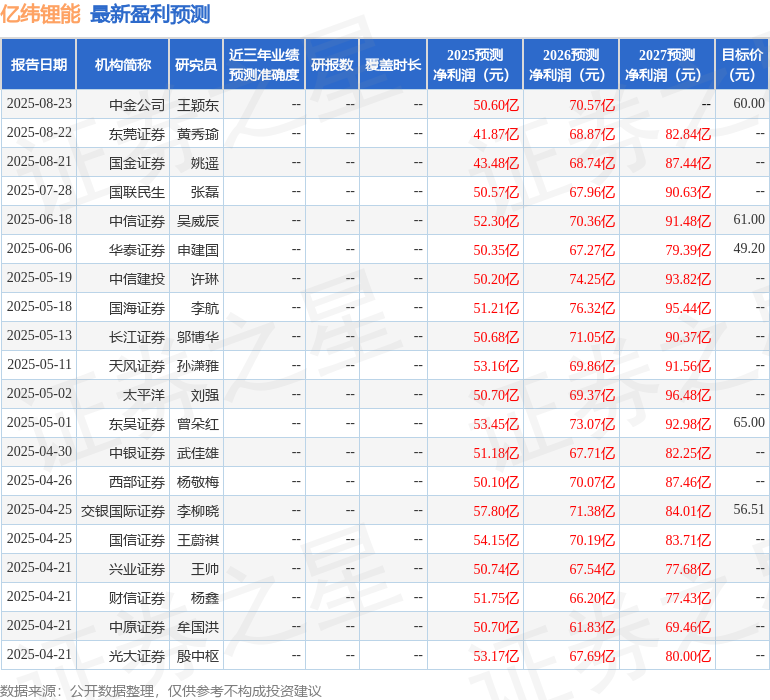
Task: Click the 2026预测净利润 column header
Action: (571, 65)
